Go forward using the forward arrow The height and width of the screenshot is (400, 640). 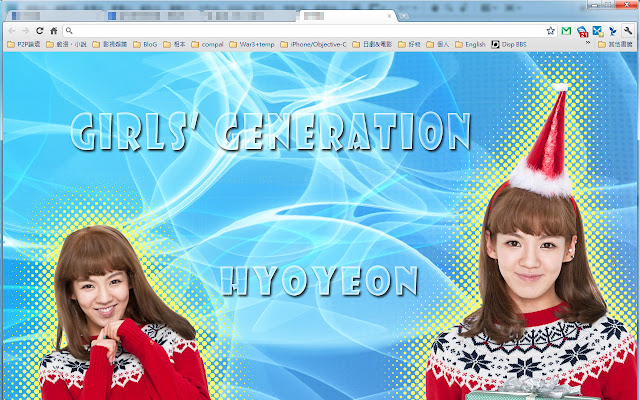pos(26,31)
